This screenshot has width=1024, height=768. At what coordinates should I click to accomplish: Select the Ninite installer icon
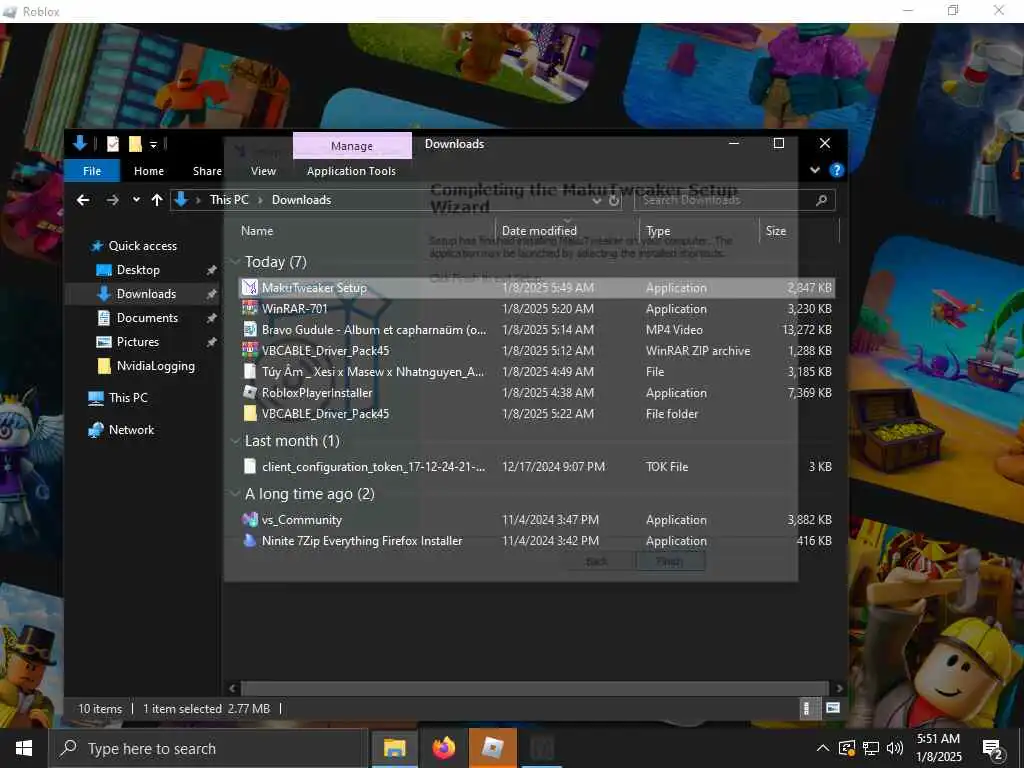(x=249, y=541)
